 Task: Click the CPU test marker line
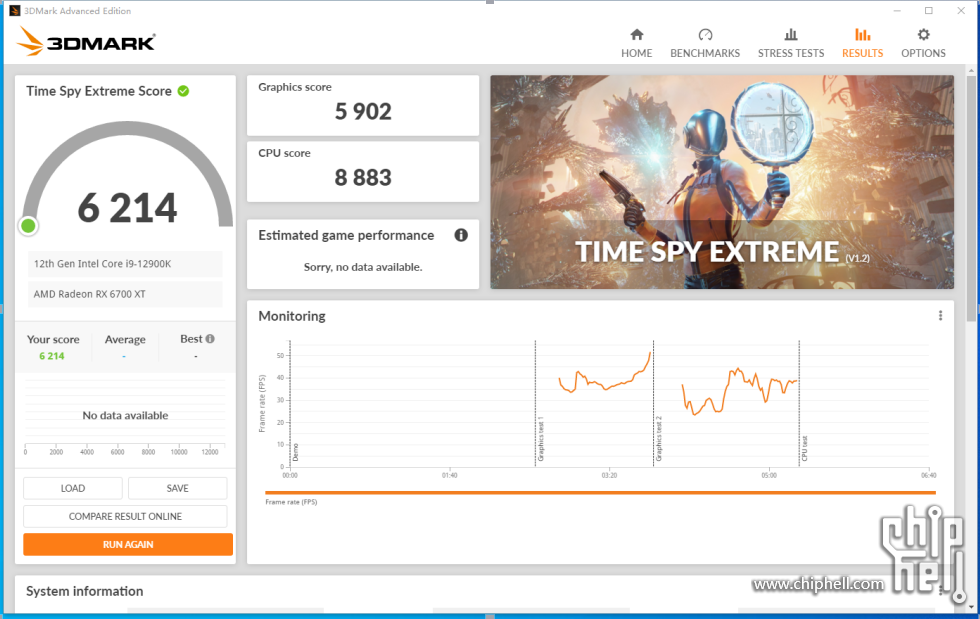799,403
